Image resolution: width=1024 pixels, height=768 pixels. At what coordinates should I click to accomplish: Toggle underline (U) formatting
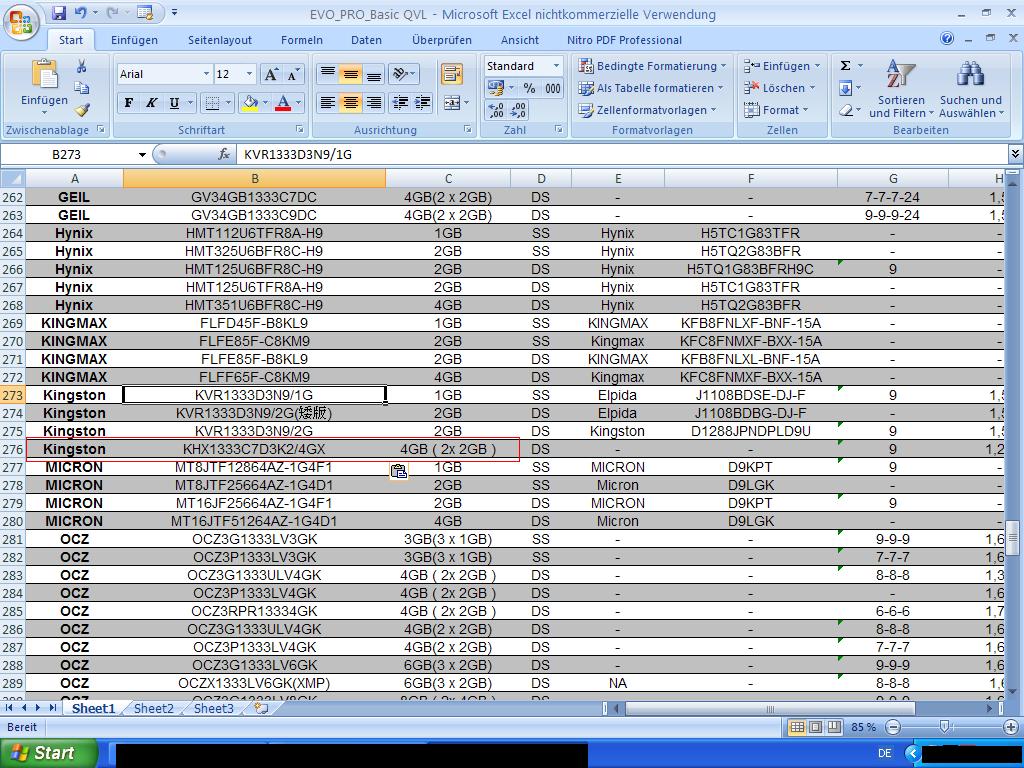(x=174, y=103)
